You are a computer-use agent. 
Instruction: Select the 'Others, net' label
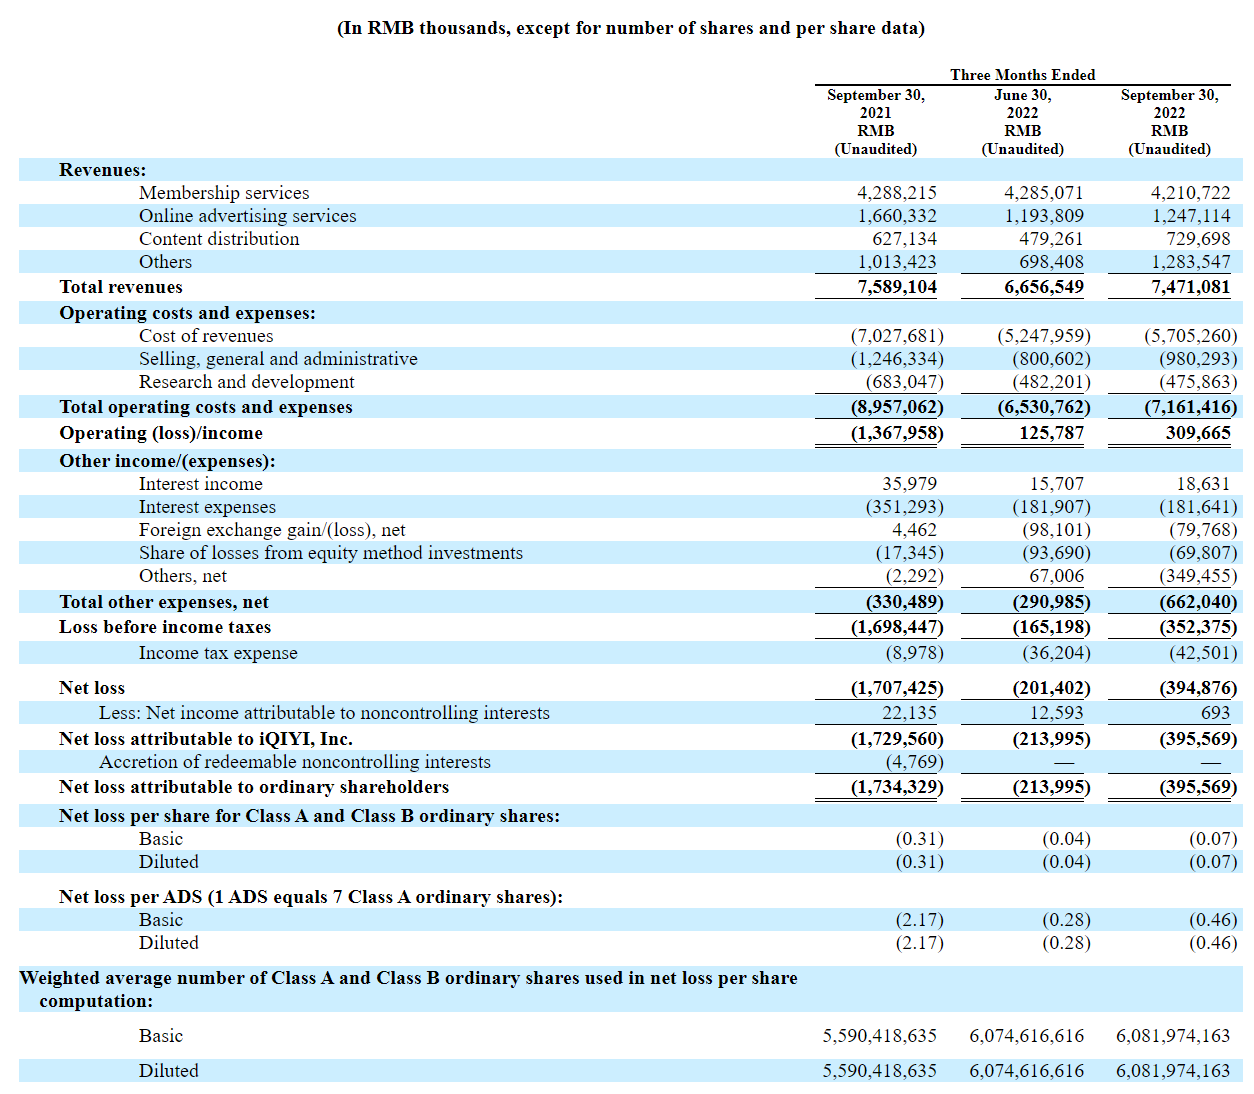tap(183, 576)
